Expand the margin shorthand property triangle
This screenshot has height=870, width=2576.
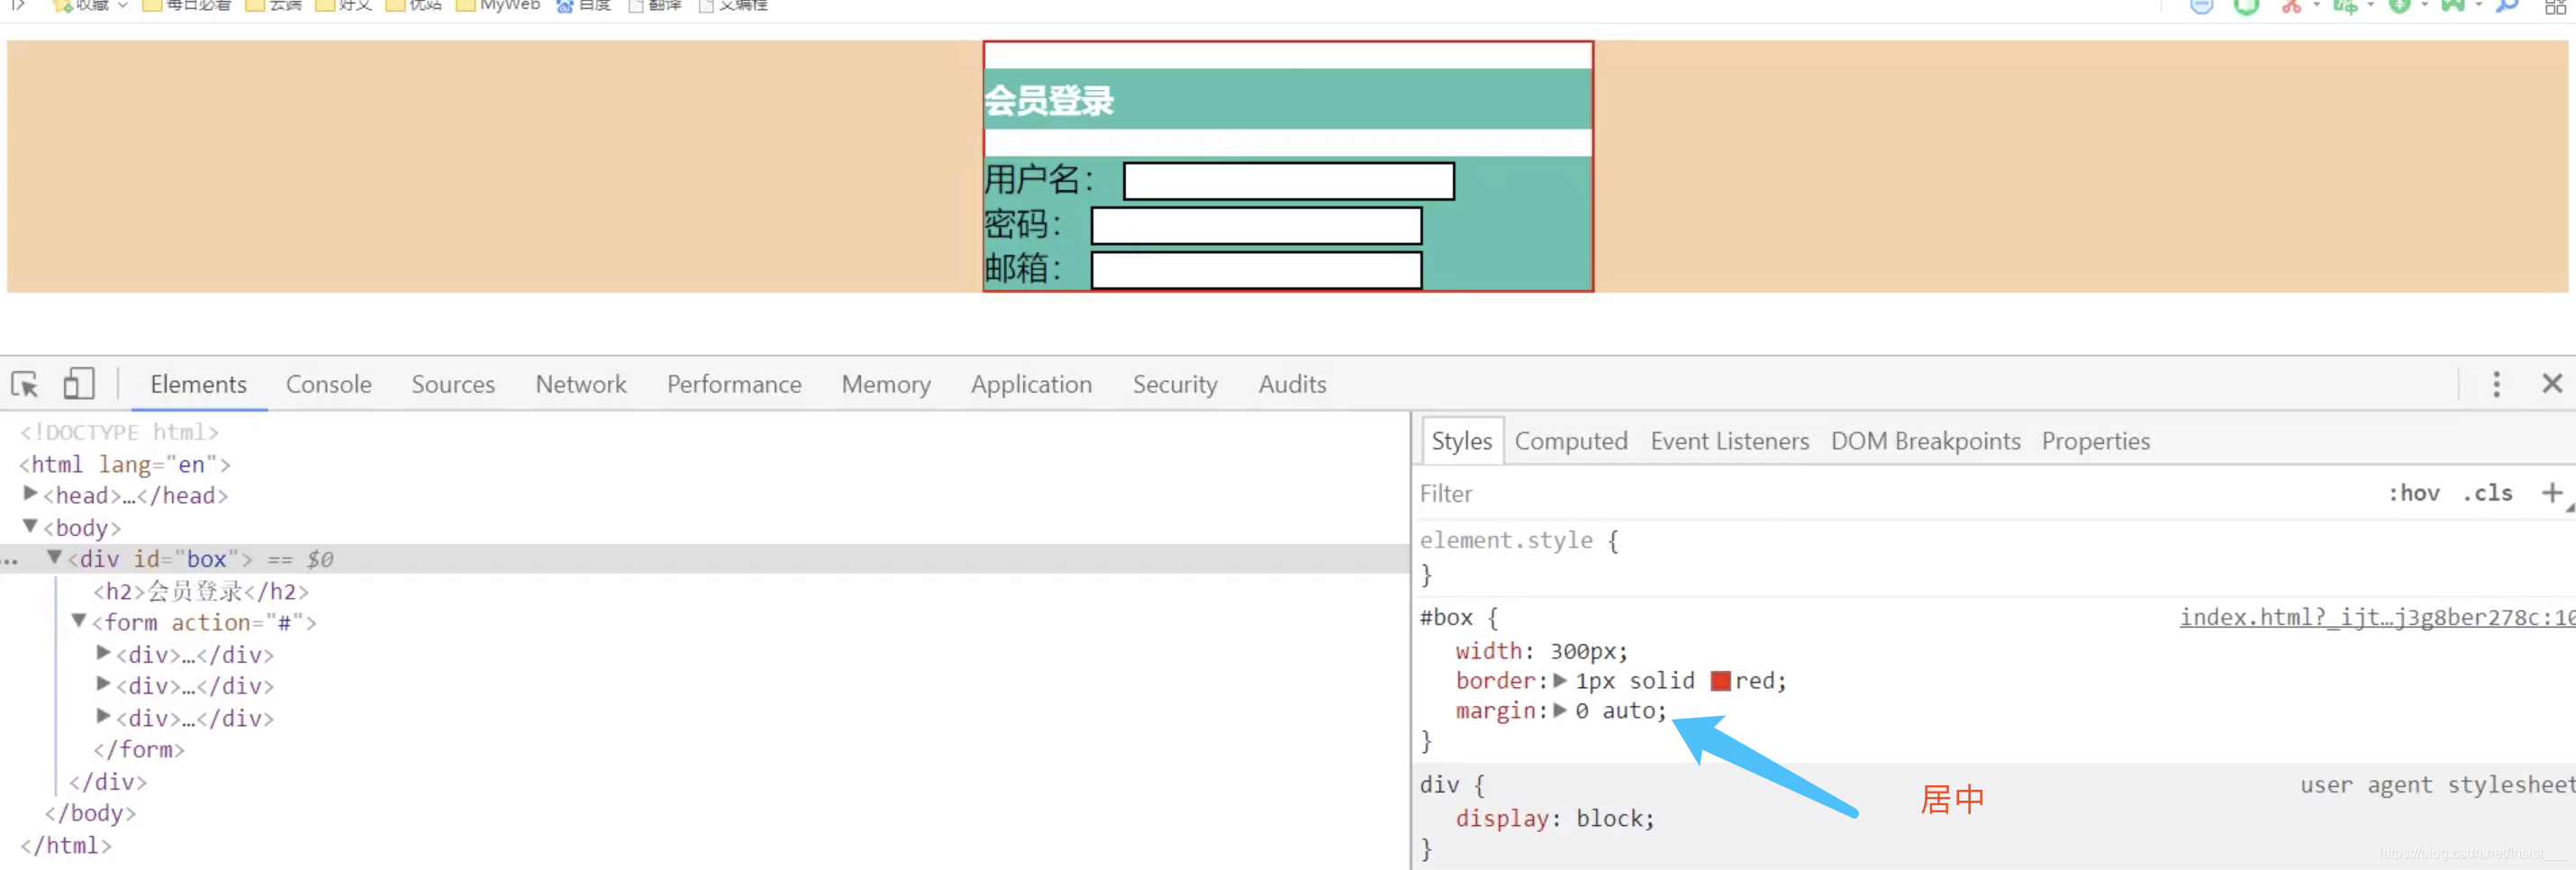(1560, 710)
